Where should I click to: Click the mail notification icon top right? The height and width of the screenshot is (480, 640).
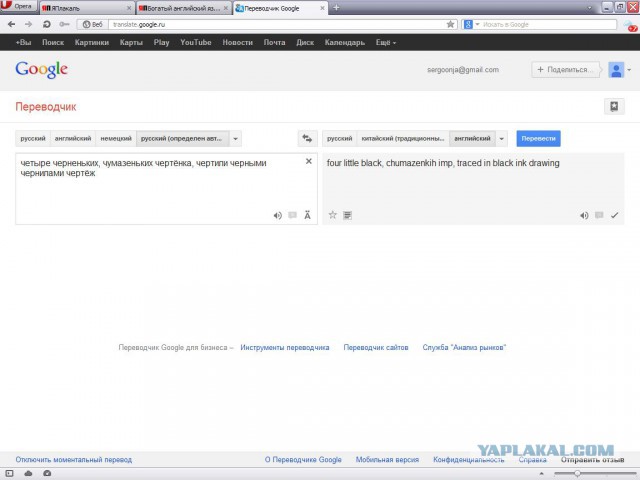pyautogui.click(x=631, y=26)
